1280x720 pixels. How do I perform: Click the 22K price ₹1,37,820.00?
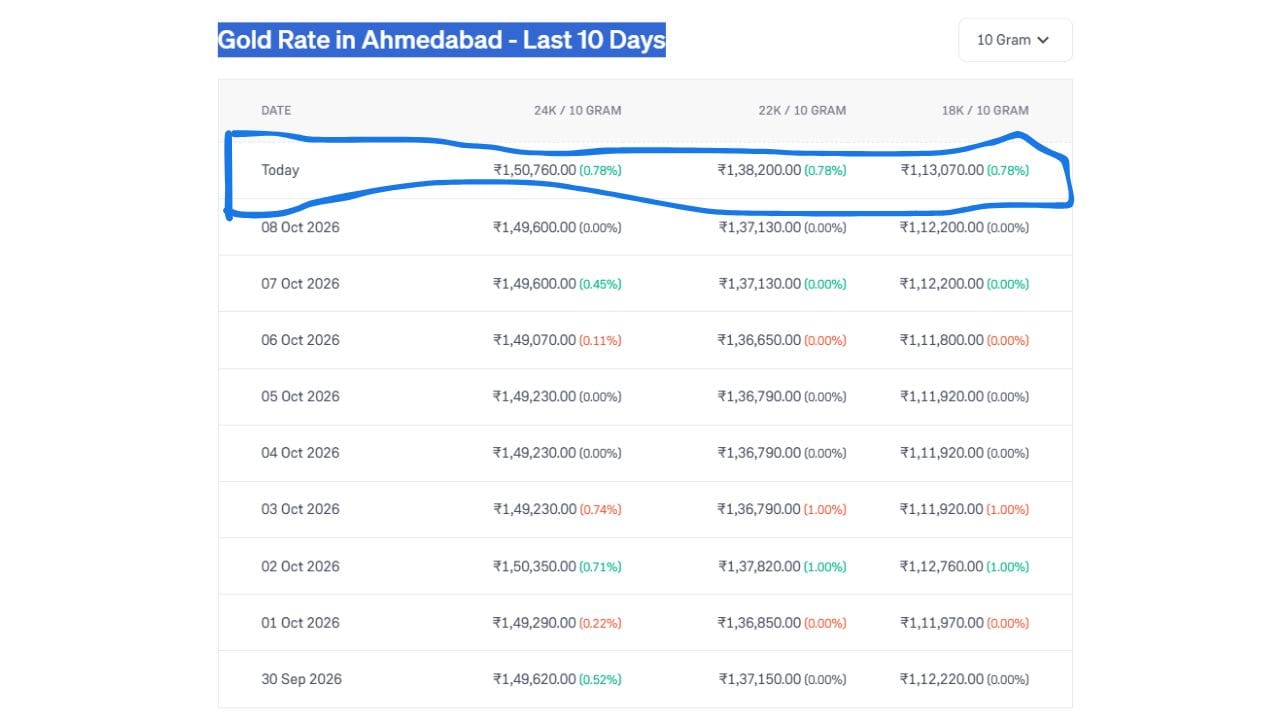coord(759,566)
